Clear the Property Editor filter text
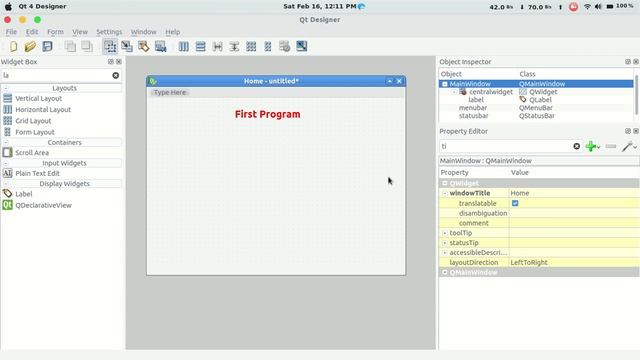 coord(576,146)
